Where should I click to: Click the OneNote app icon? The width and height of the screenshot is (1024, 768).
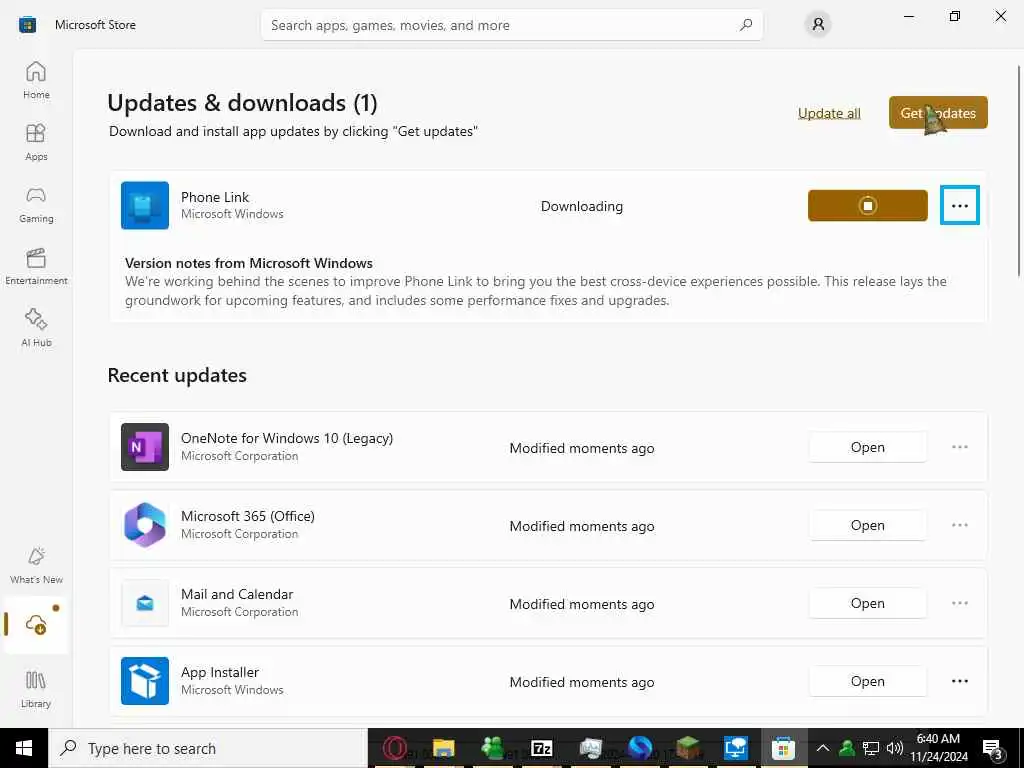(145, 447)
